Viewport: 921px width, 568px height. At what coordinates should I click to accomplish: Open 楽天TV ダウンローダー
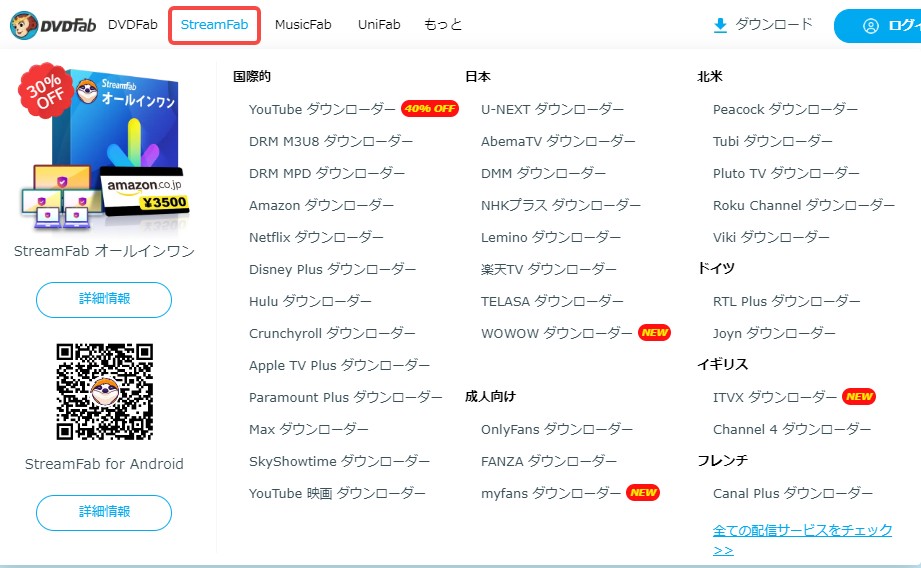click(549, 270)
